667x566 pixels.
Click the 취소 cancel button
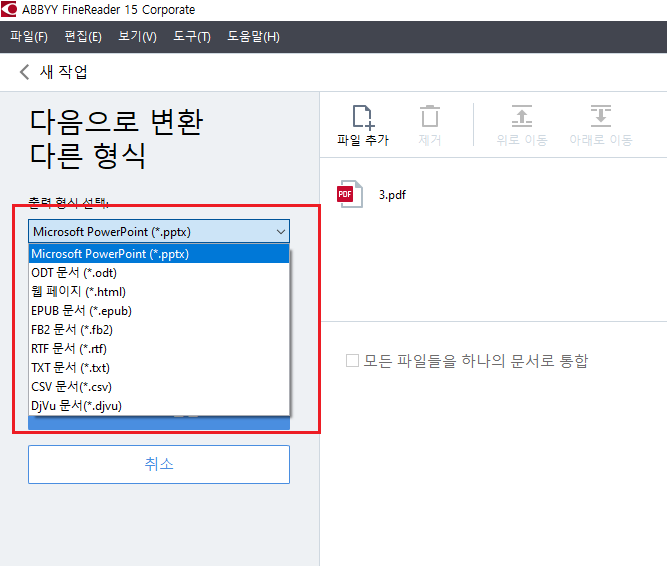point(159,464)
